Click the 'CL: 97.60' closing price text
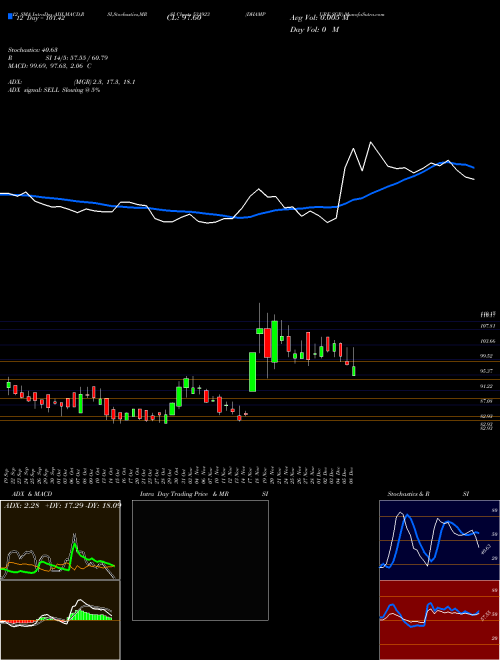500x660 pixels. tap(184, 18)
